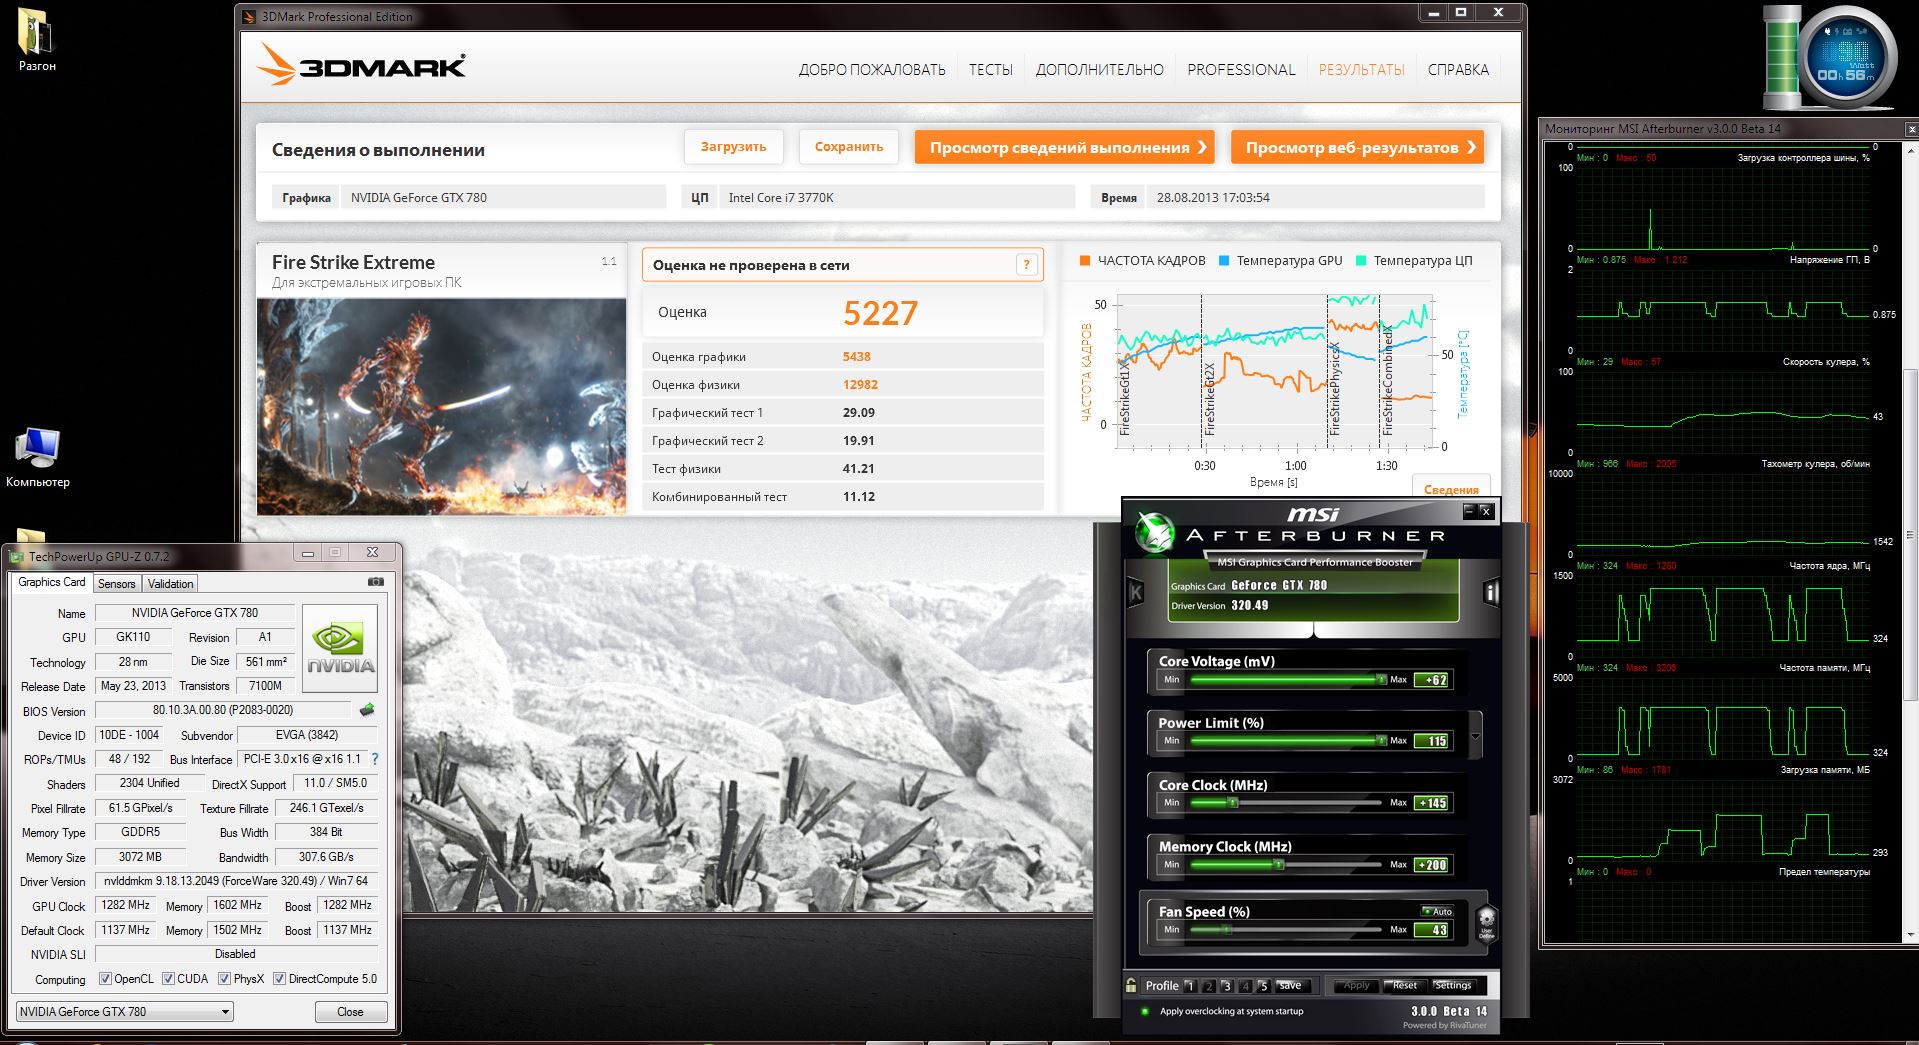The width and height of the screenshot is (1919, 1045).
Task: Toggle Fan Speed Auto mode in Afterburner
Action: point(1437,911)
